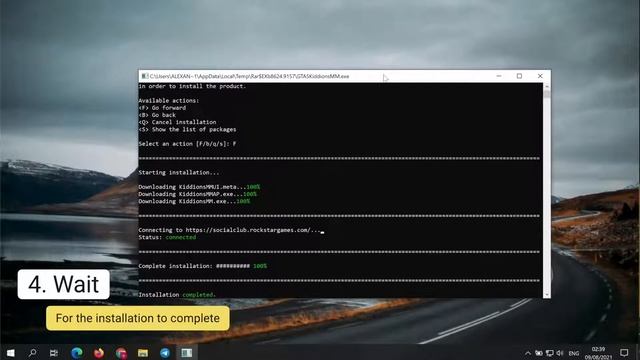Screen dimensions: 640x360
Task: Click the '<B> Go back' line
Action: coord(157,115)
